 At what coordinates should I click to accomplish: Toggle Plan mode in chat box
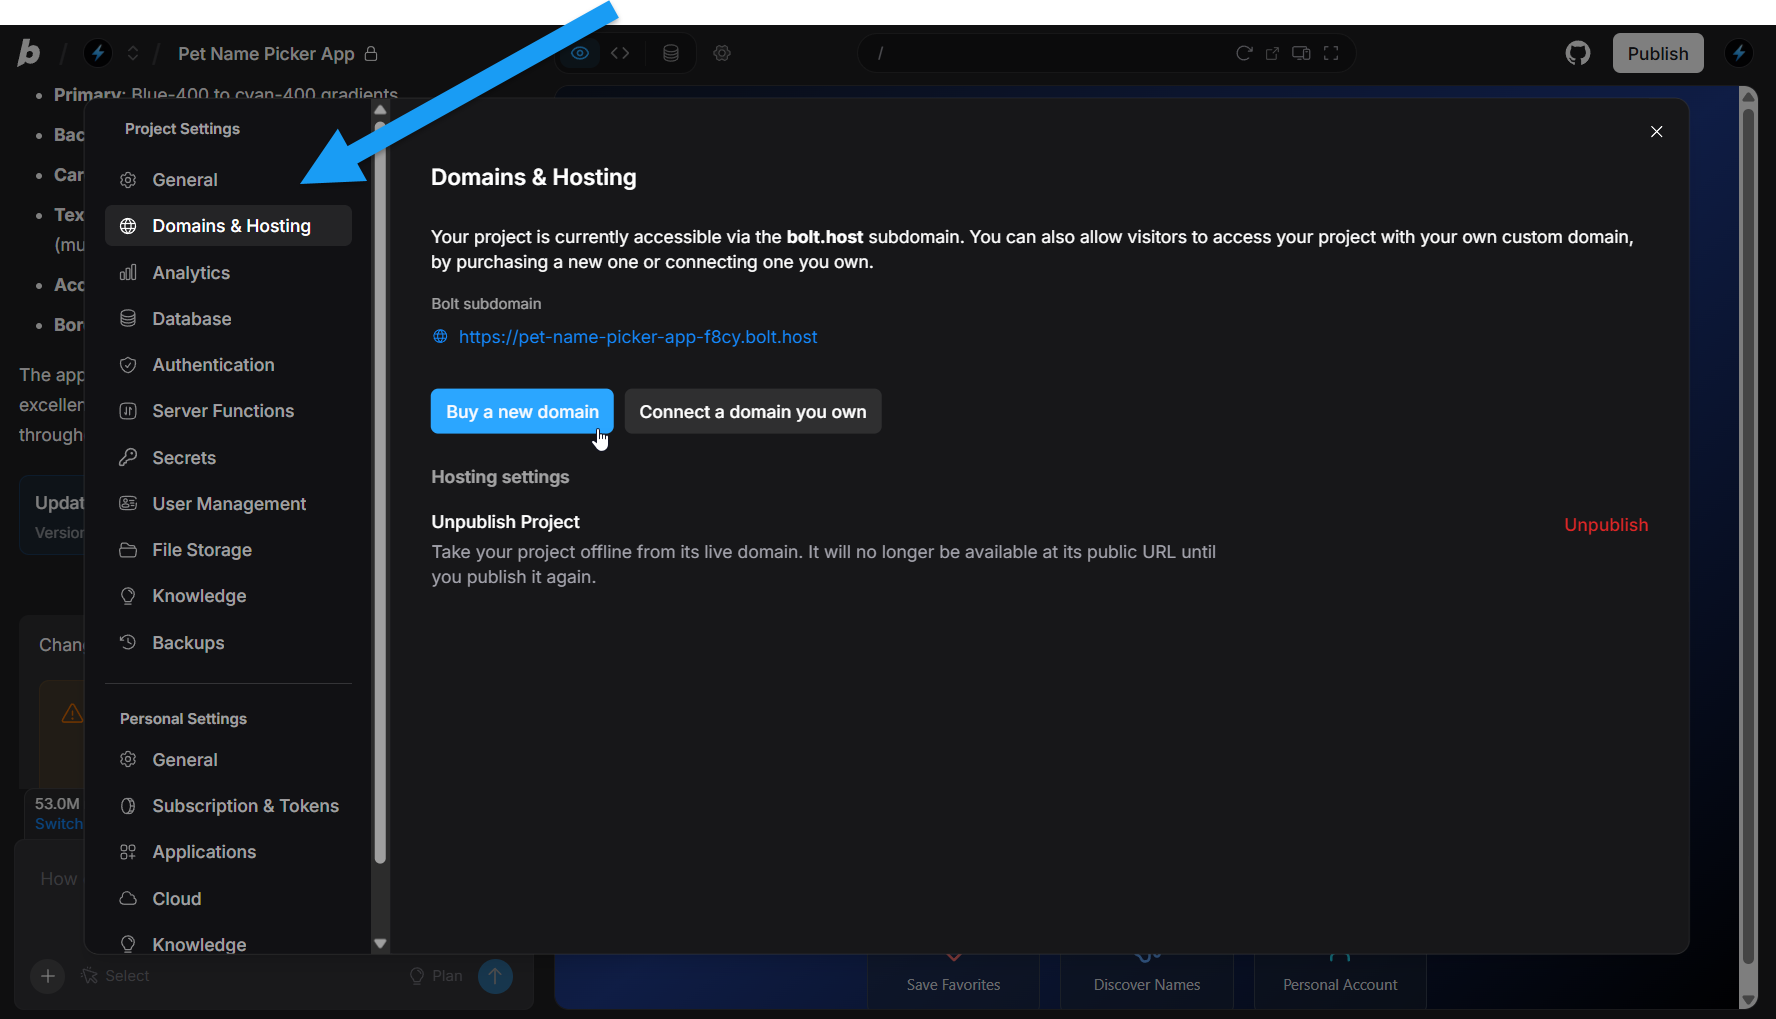[x=436, y=976]
